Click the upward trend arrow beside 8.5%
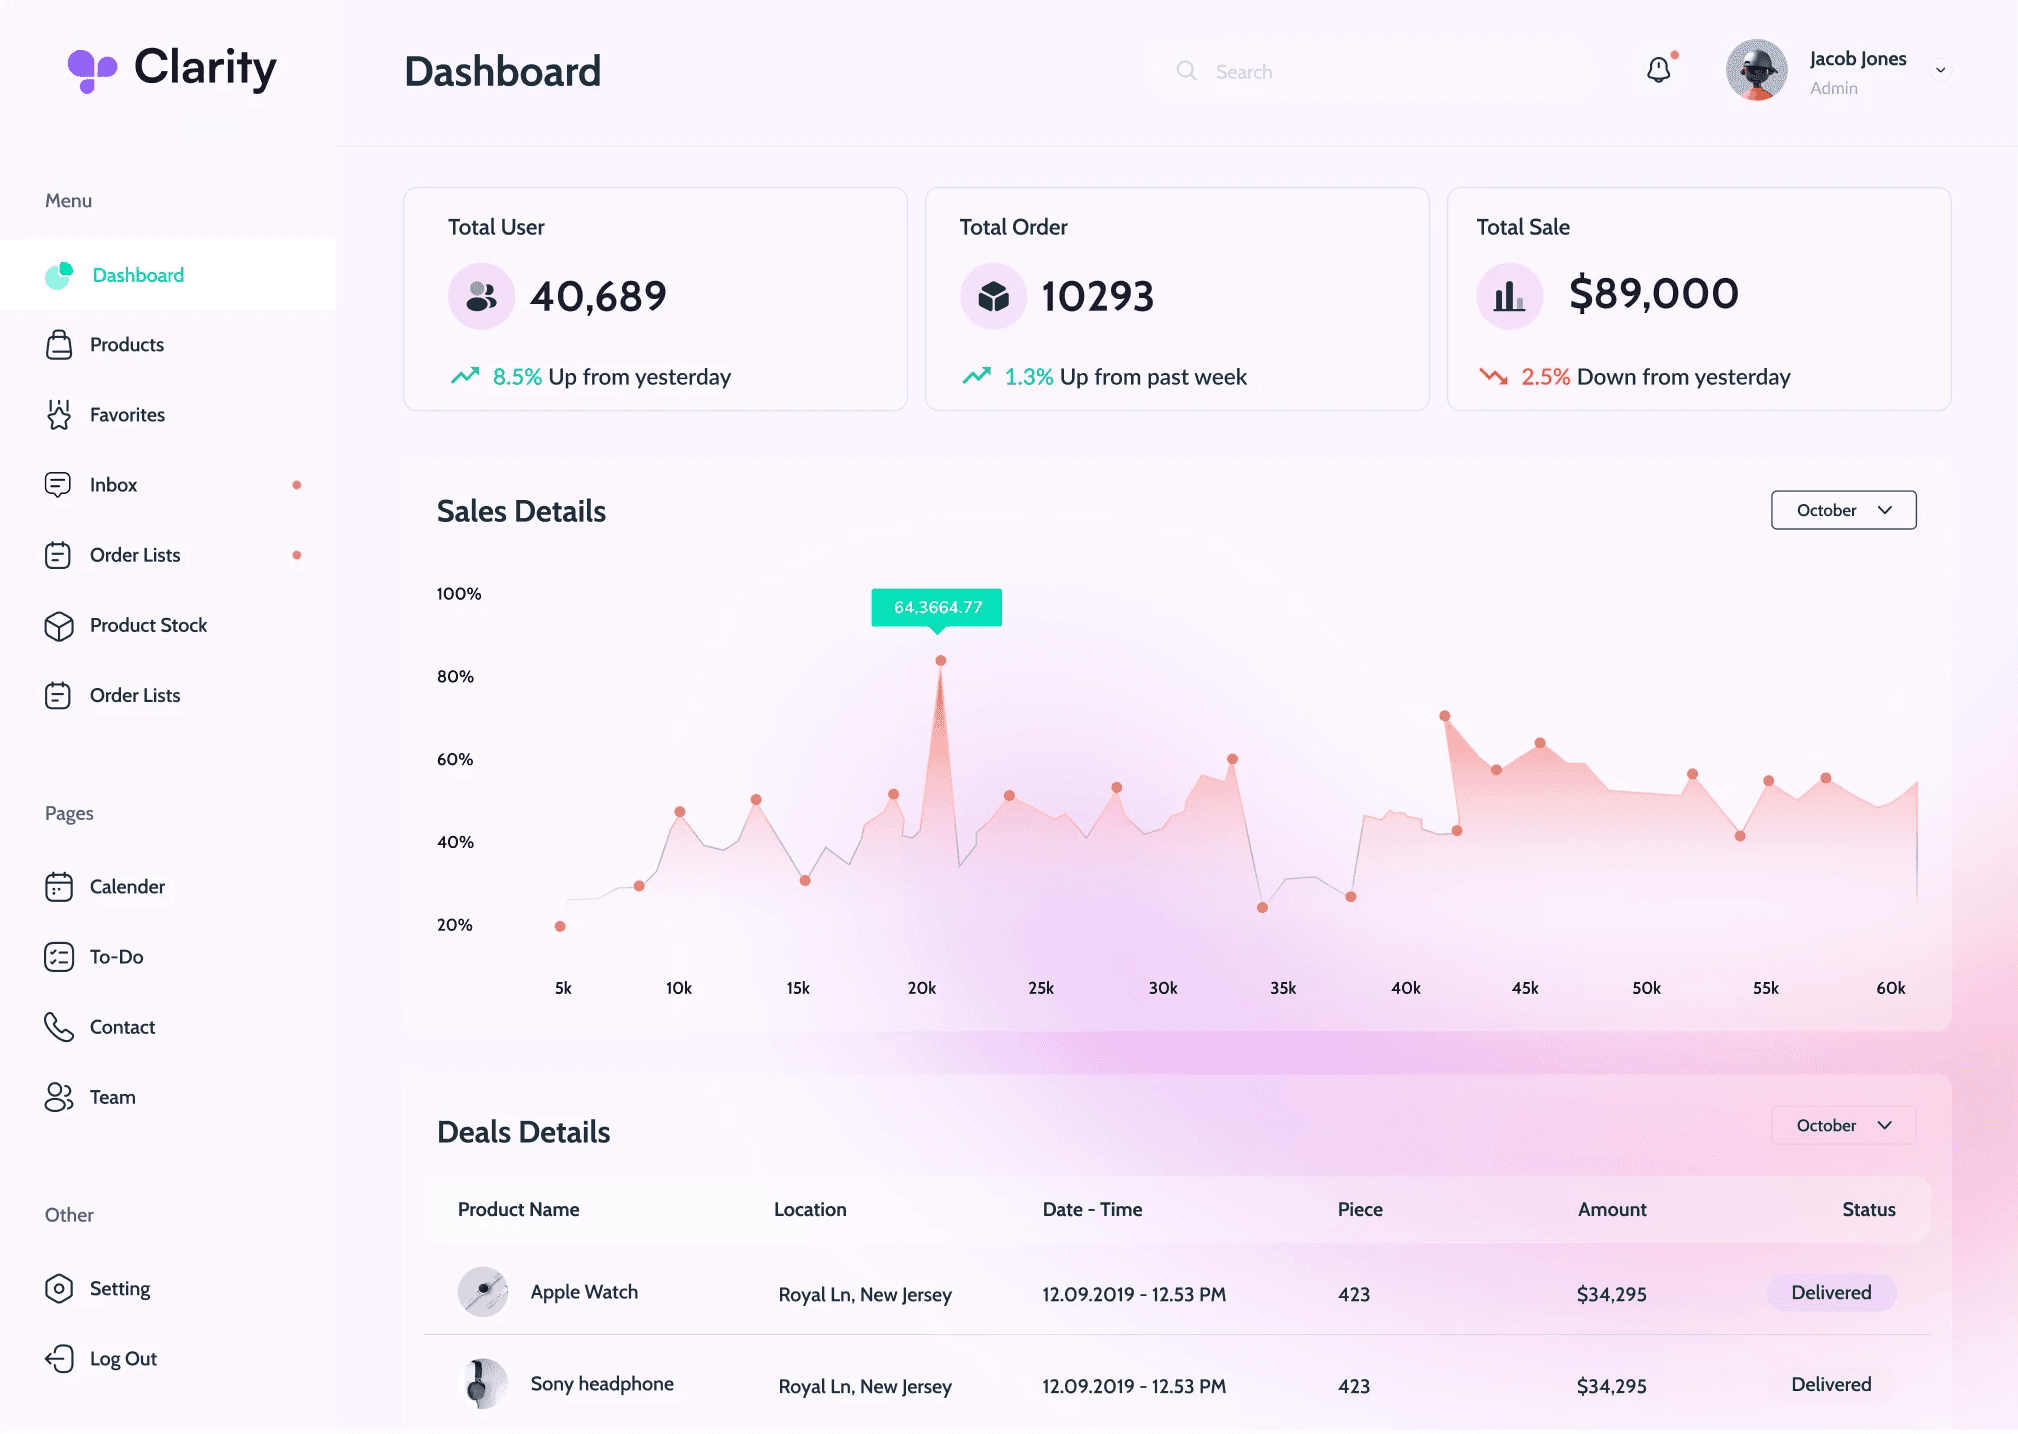 pos(465,376)
